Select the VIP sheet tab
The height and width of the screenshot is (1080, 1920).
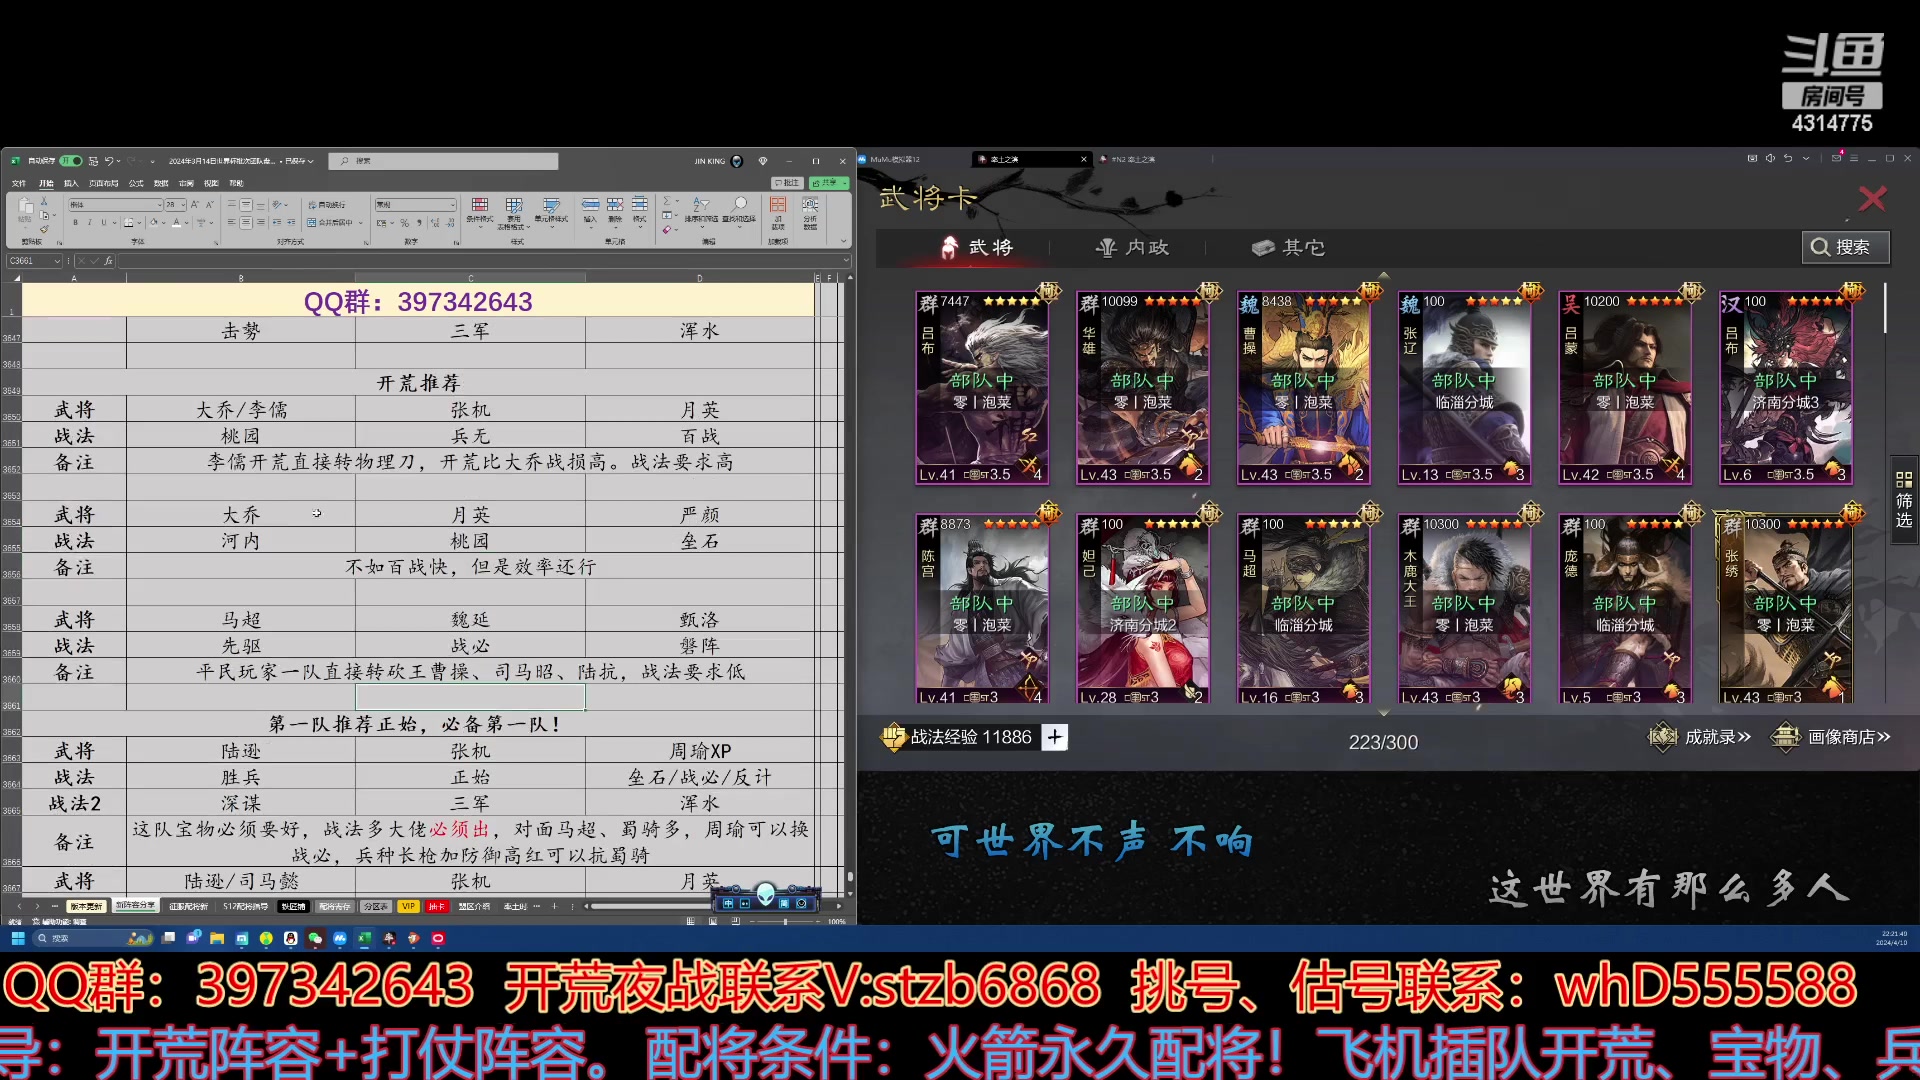point(408,906)
